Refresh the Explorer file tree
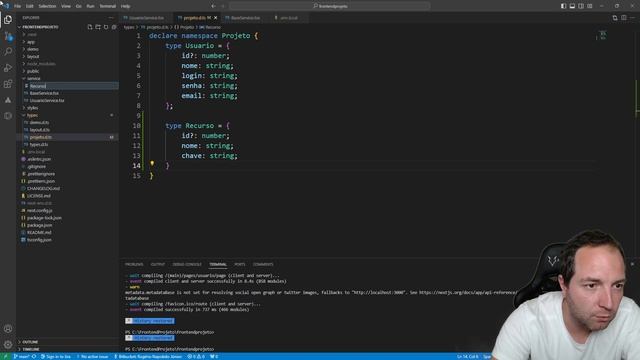 pos(106,27)
